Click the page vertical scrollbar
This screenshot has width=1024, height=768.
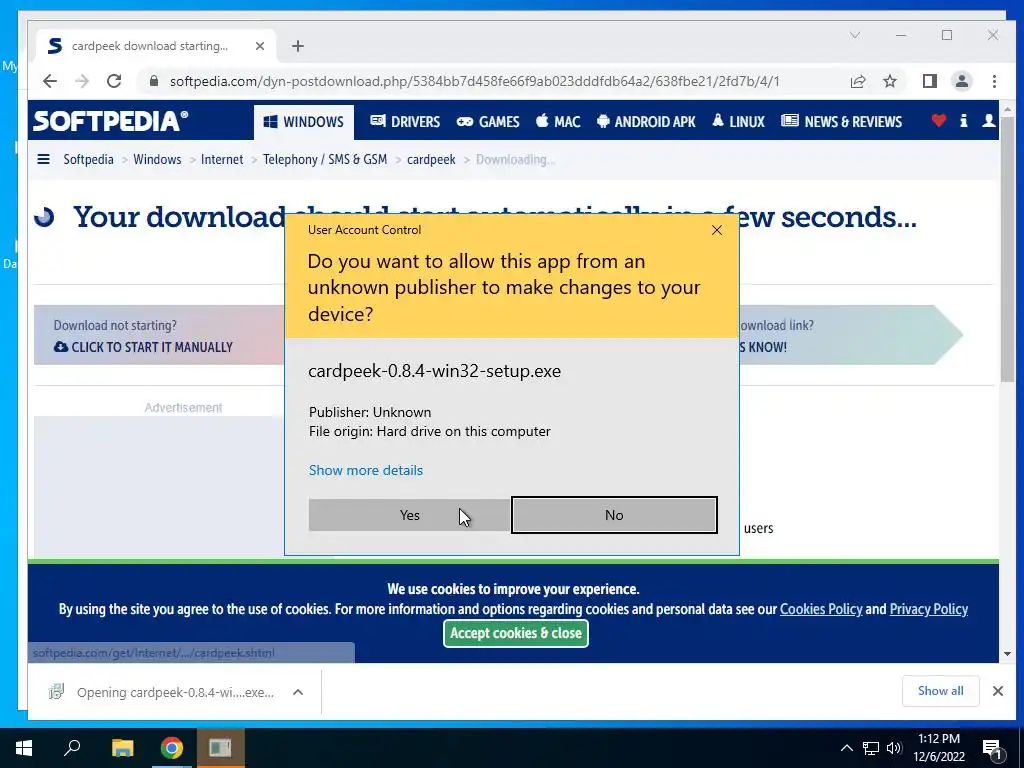coord(1007,249)
